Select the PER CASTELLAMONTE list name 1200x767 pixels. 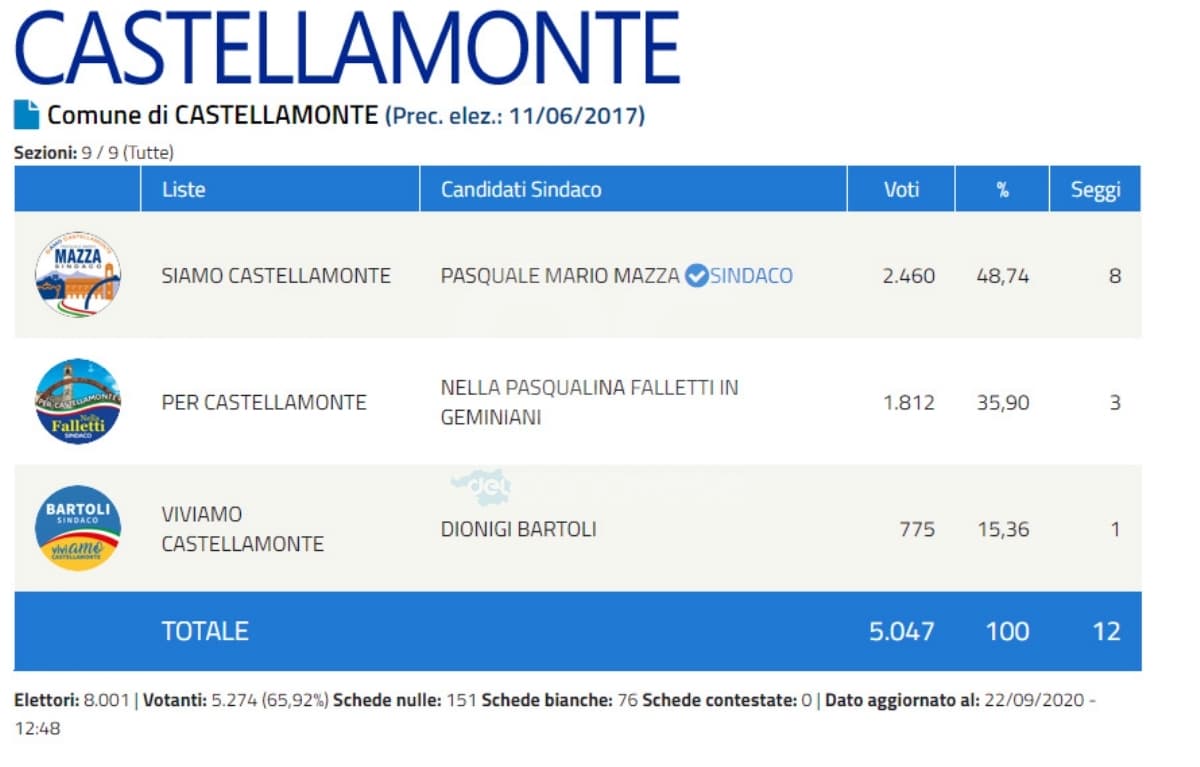pyautogui.click(x=264, y=403)
